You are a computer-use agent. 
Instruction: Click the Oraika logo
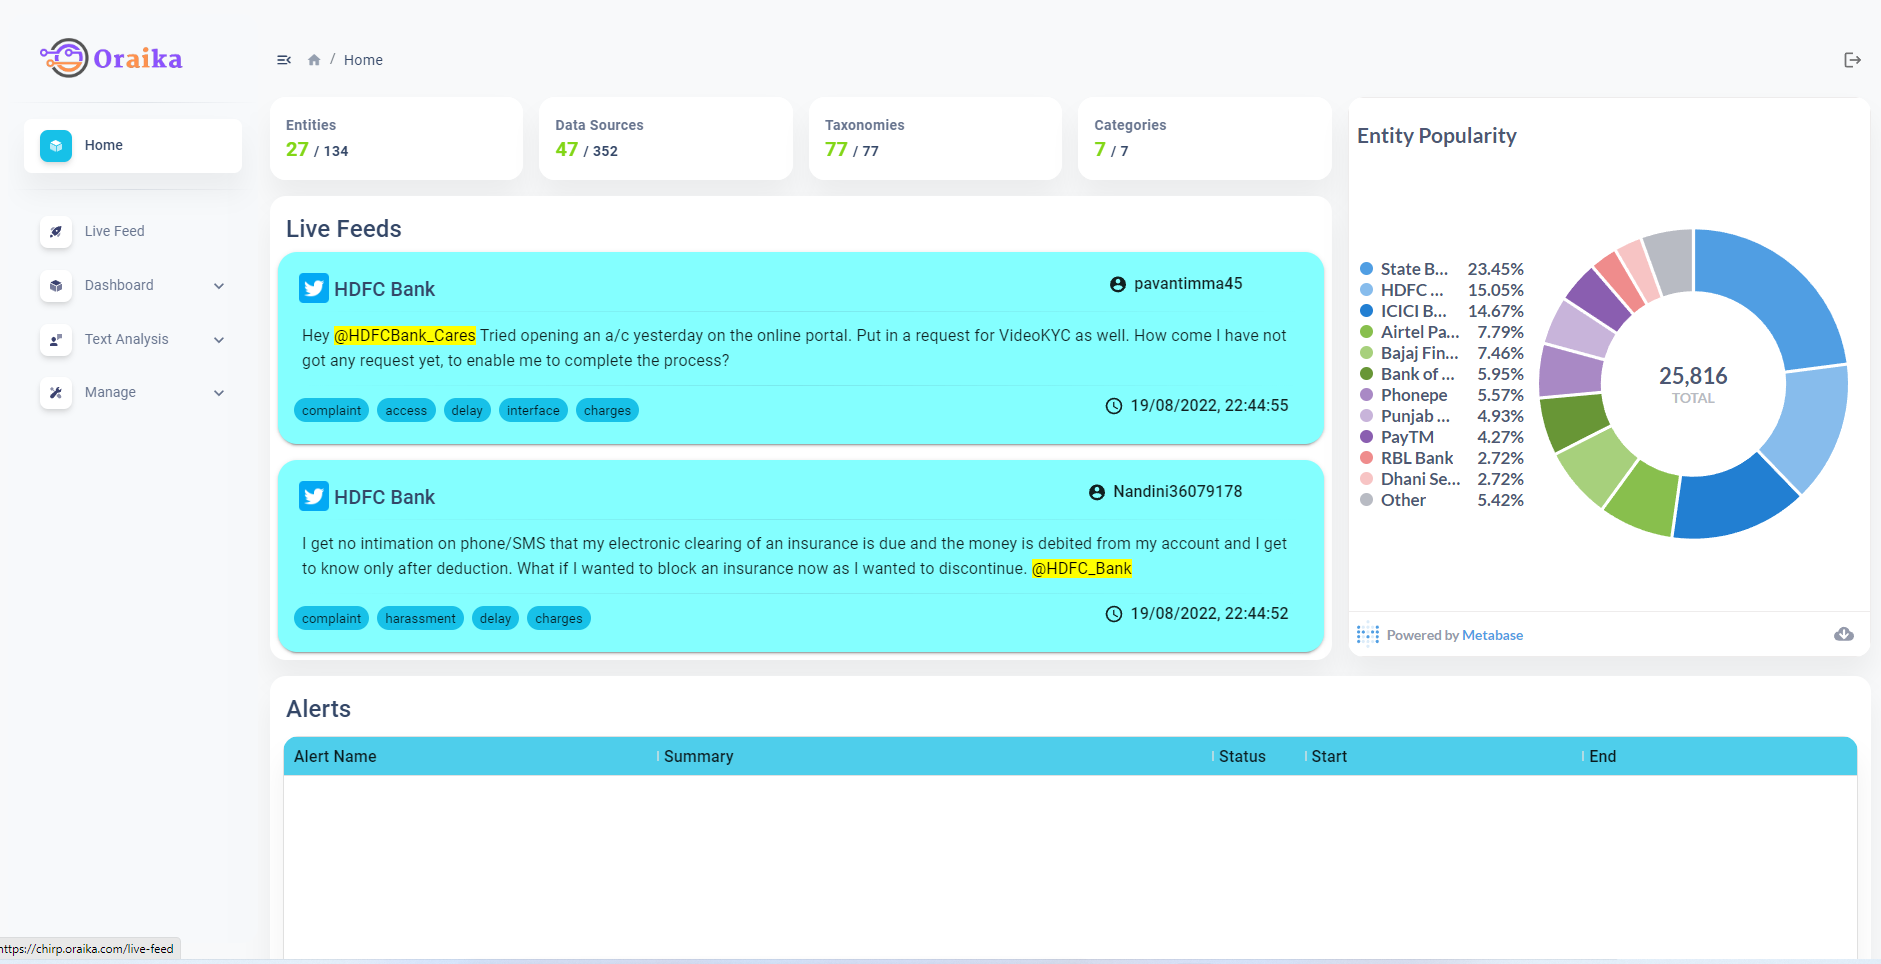pos(111,58)
